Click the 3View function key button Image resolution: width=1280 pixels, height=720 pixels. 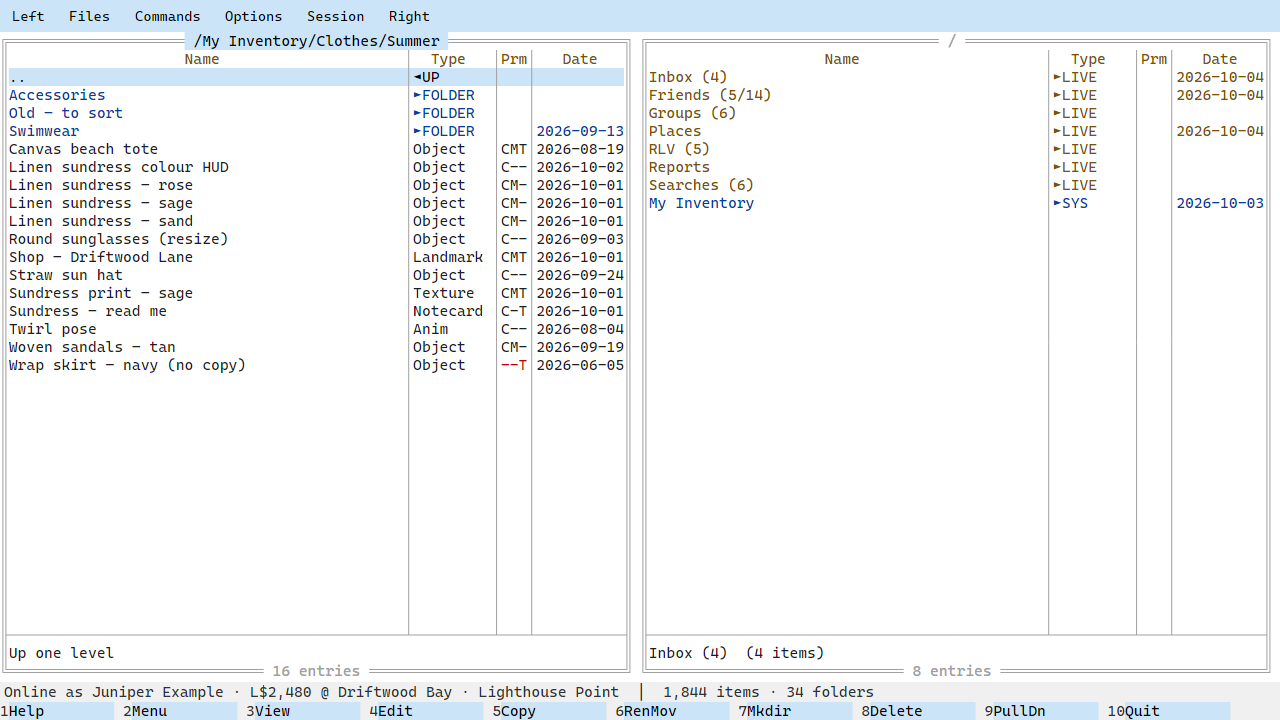tap(303, 711)
